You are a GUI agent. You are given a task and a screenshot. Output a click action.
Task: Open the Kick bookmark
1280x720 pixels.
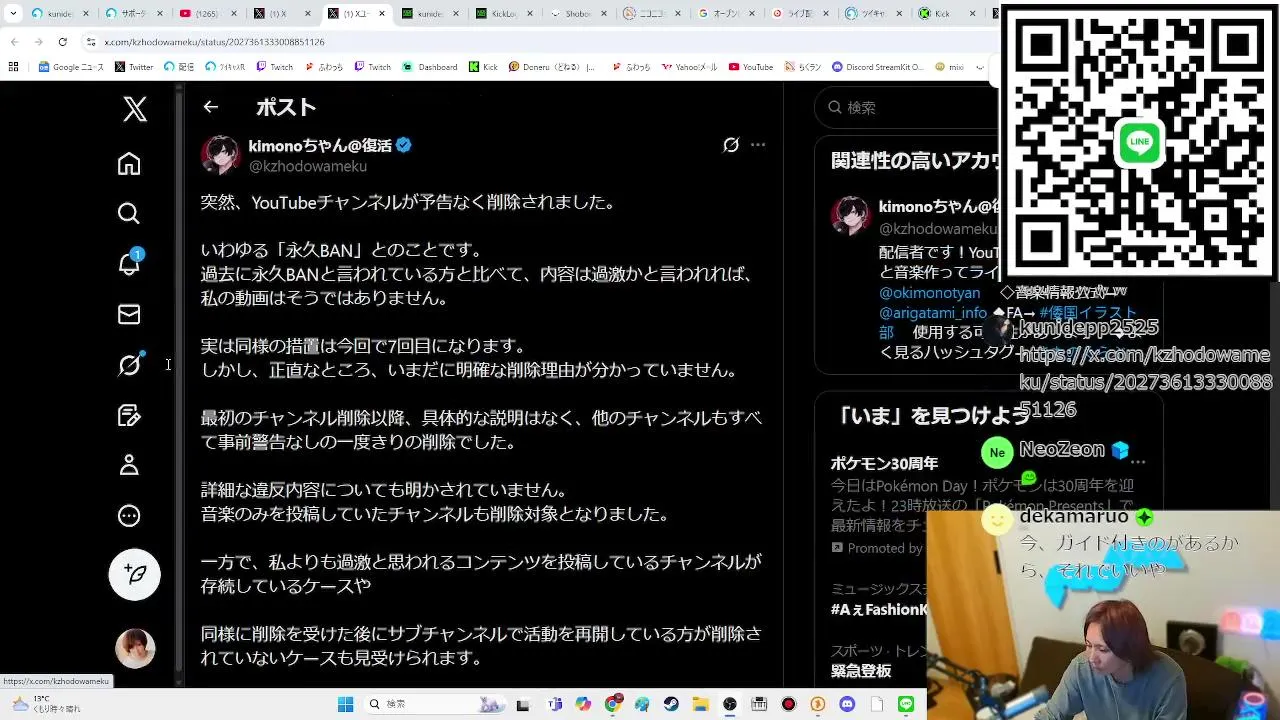point(483,67)
